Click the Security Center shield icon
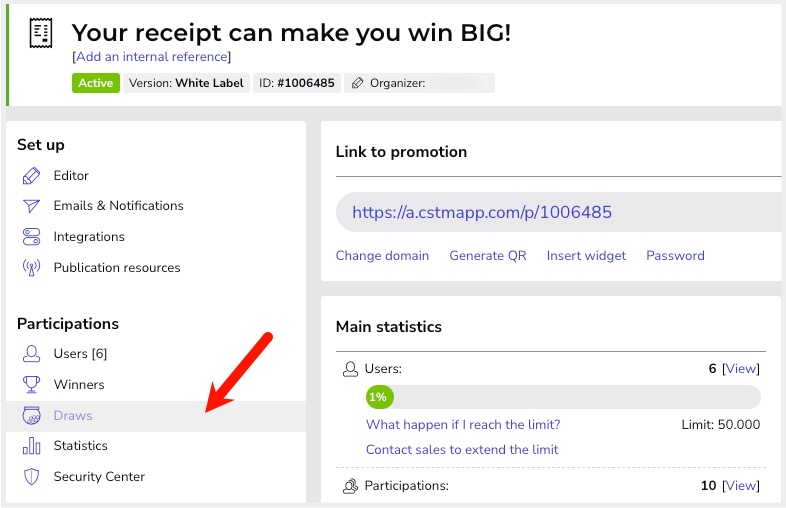Viewport: 786px width, 508px height. [x=32, y=477]
